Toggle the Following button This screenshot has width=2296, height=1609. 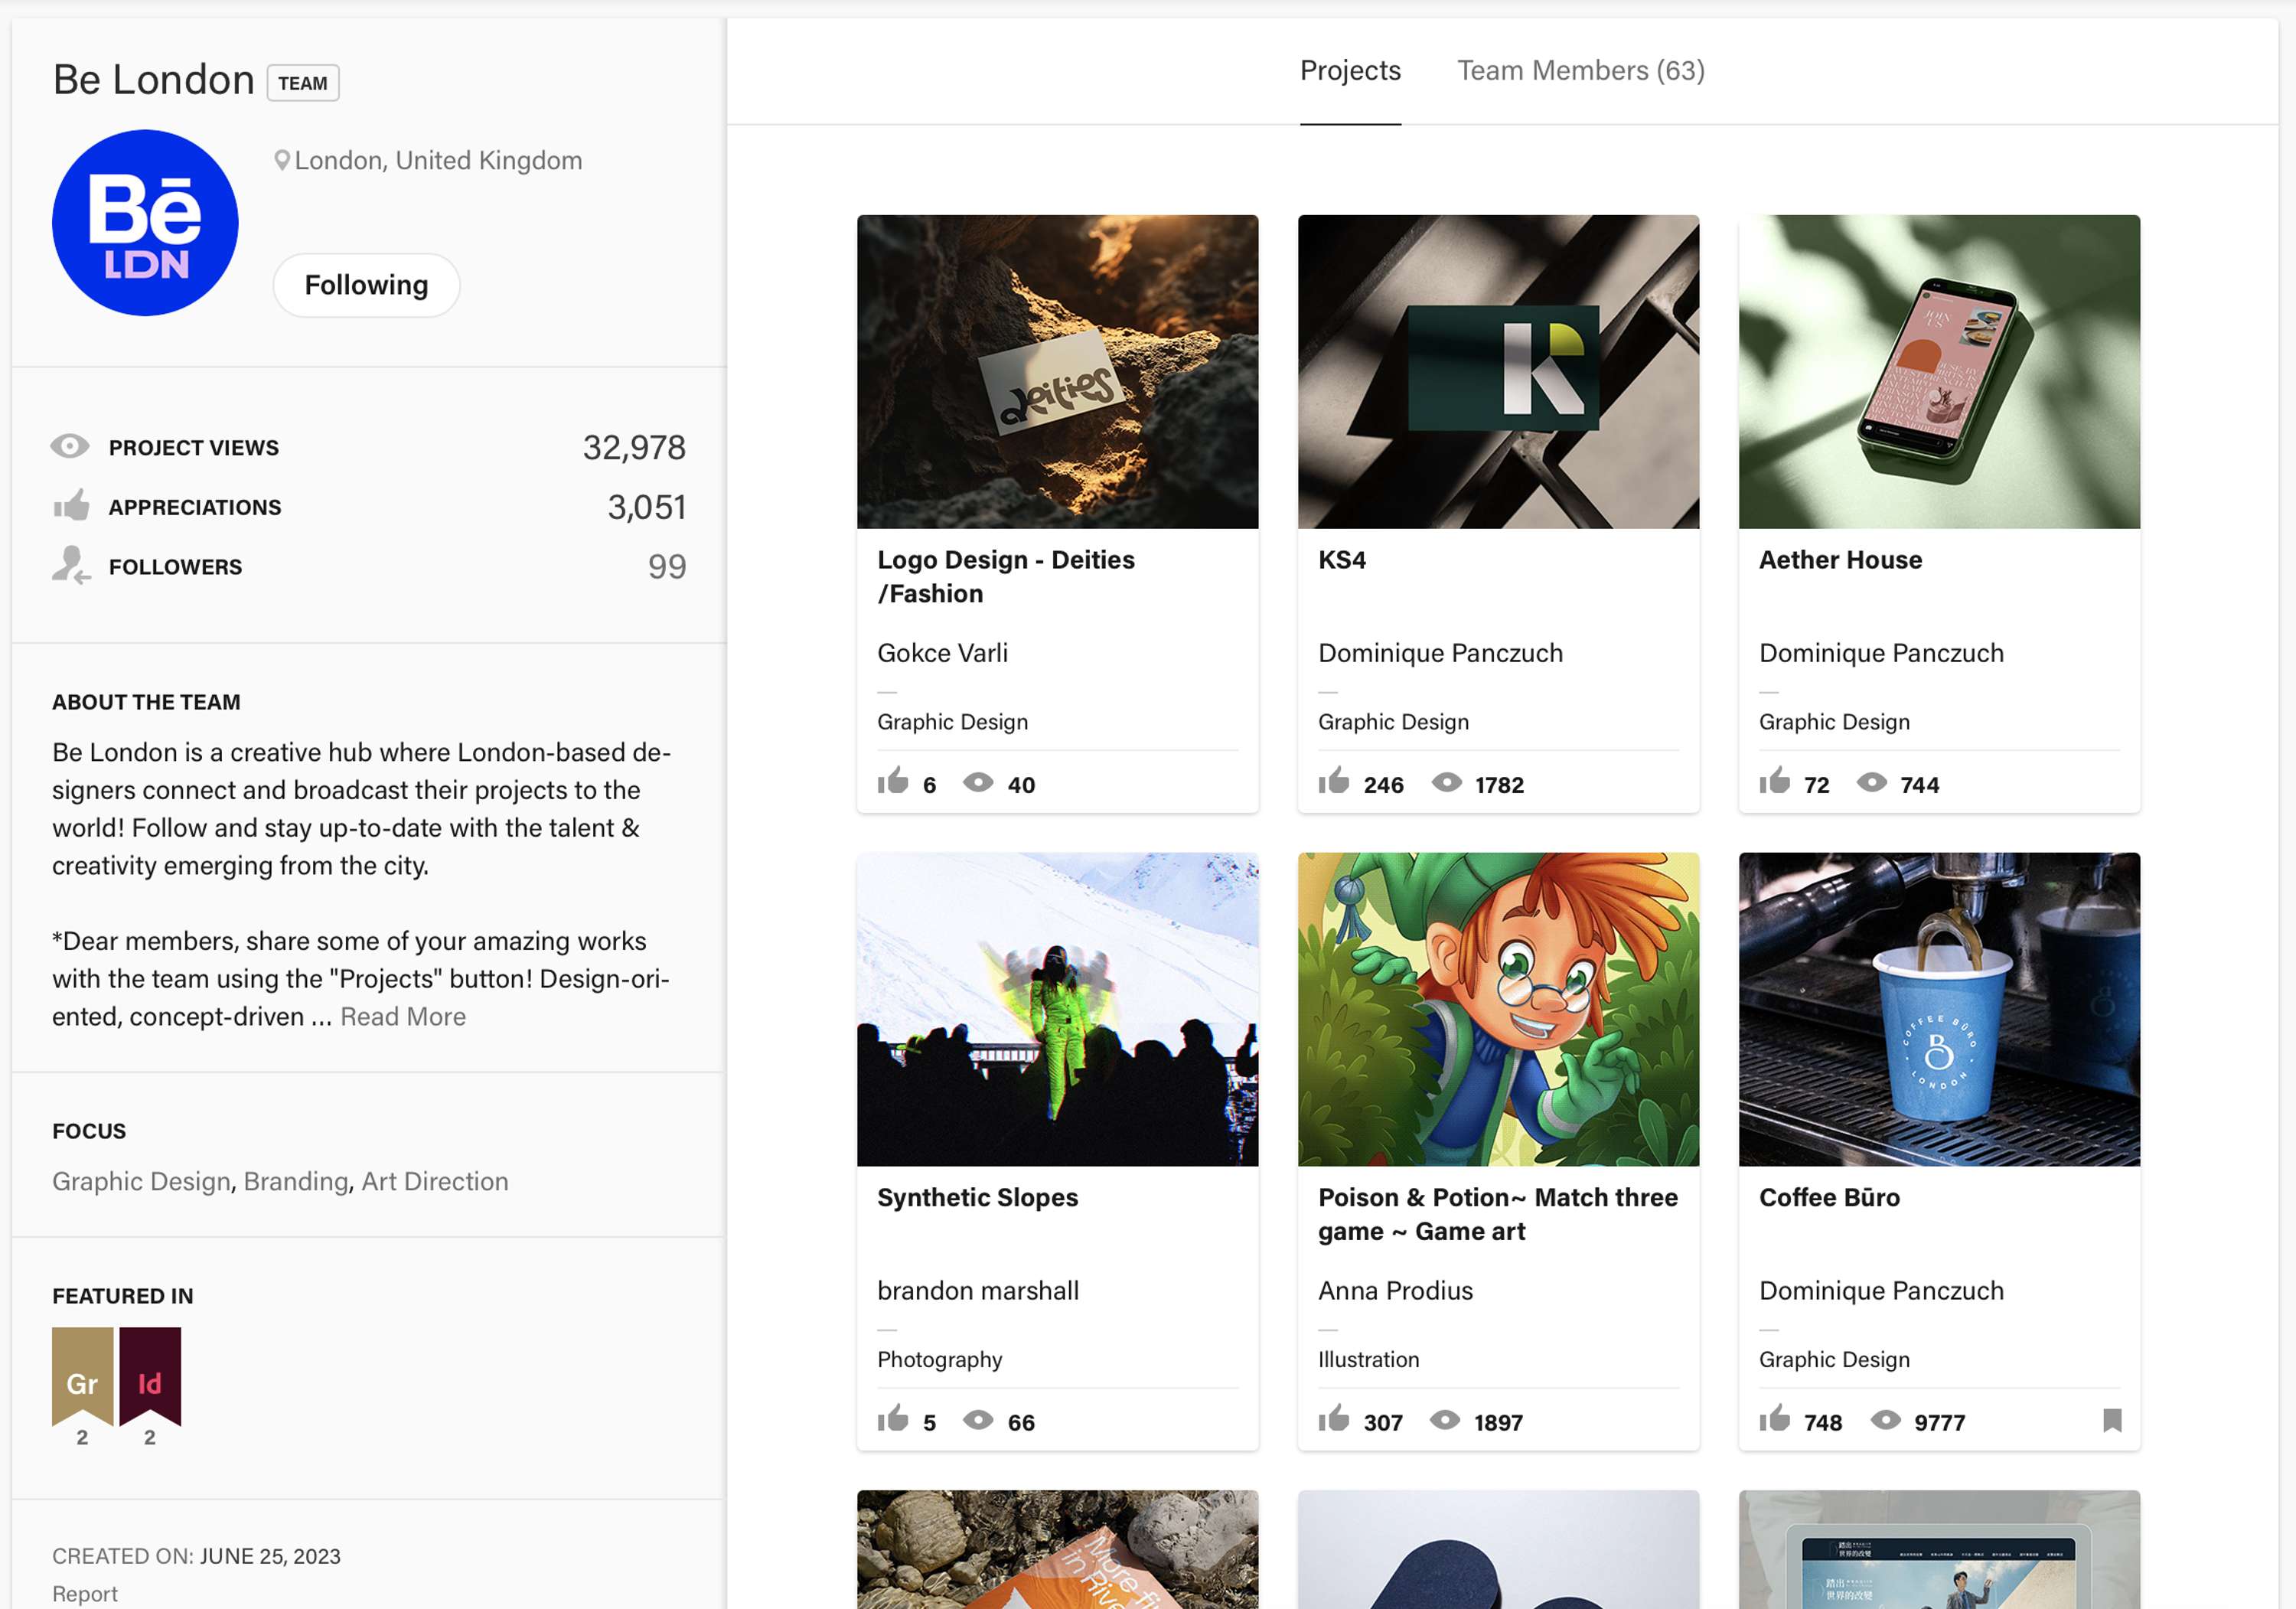[x=366, y=285]
